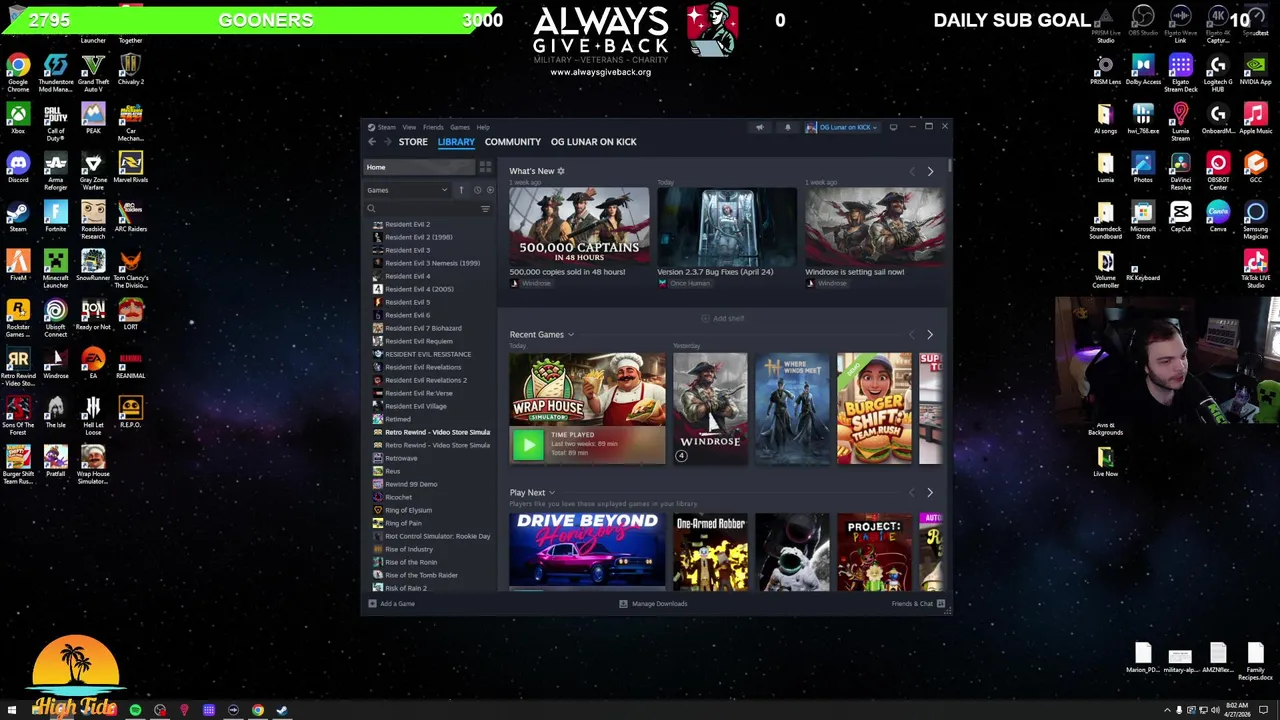Select Rise of the Tomb Raider in list
The image size is (1280, 720).
click(421, 575)
